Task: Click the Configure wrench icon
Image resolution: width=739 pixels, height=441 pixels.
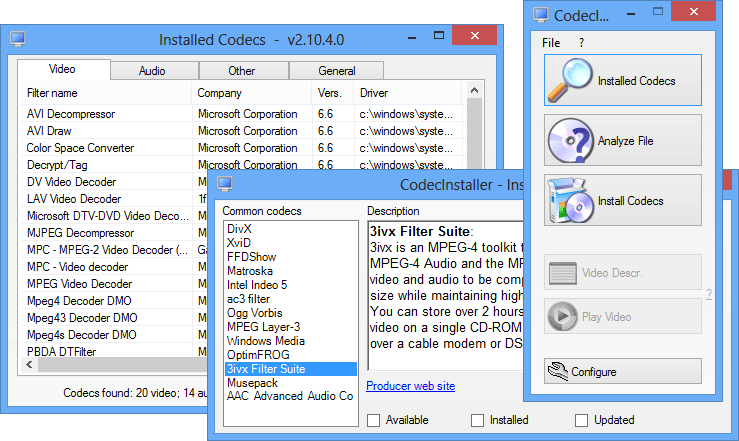Action: click(558, 371)
